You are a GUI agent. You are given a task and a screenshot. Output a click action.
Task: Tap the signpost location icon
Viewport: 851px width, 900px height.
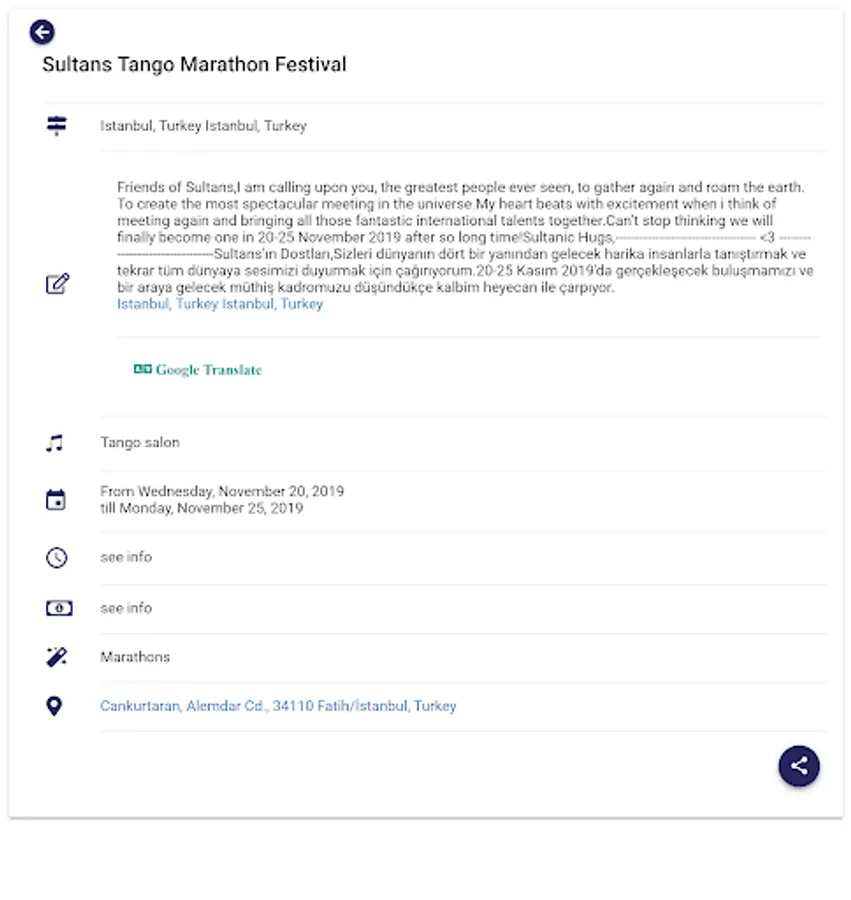click(56, 126)
